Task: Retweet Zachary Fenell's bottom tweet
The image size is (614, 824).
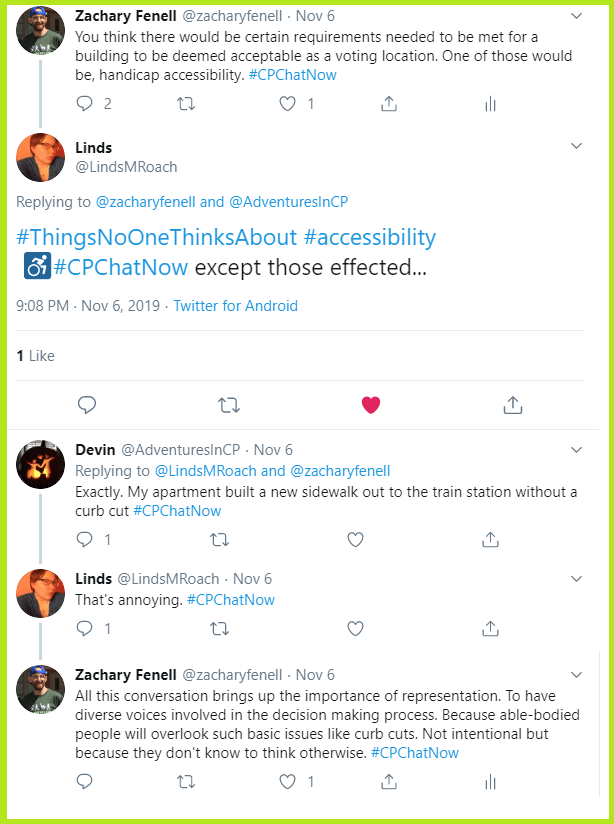Action: pos(186,781)
